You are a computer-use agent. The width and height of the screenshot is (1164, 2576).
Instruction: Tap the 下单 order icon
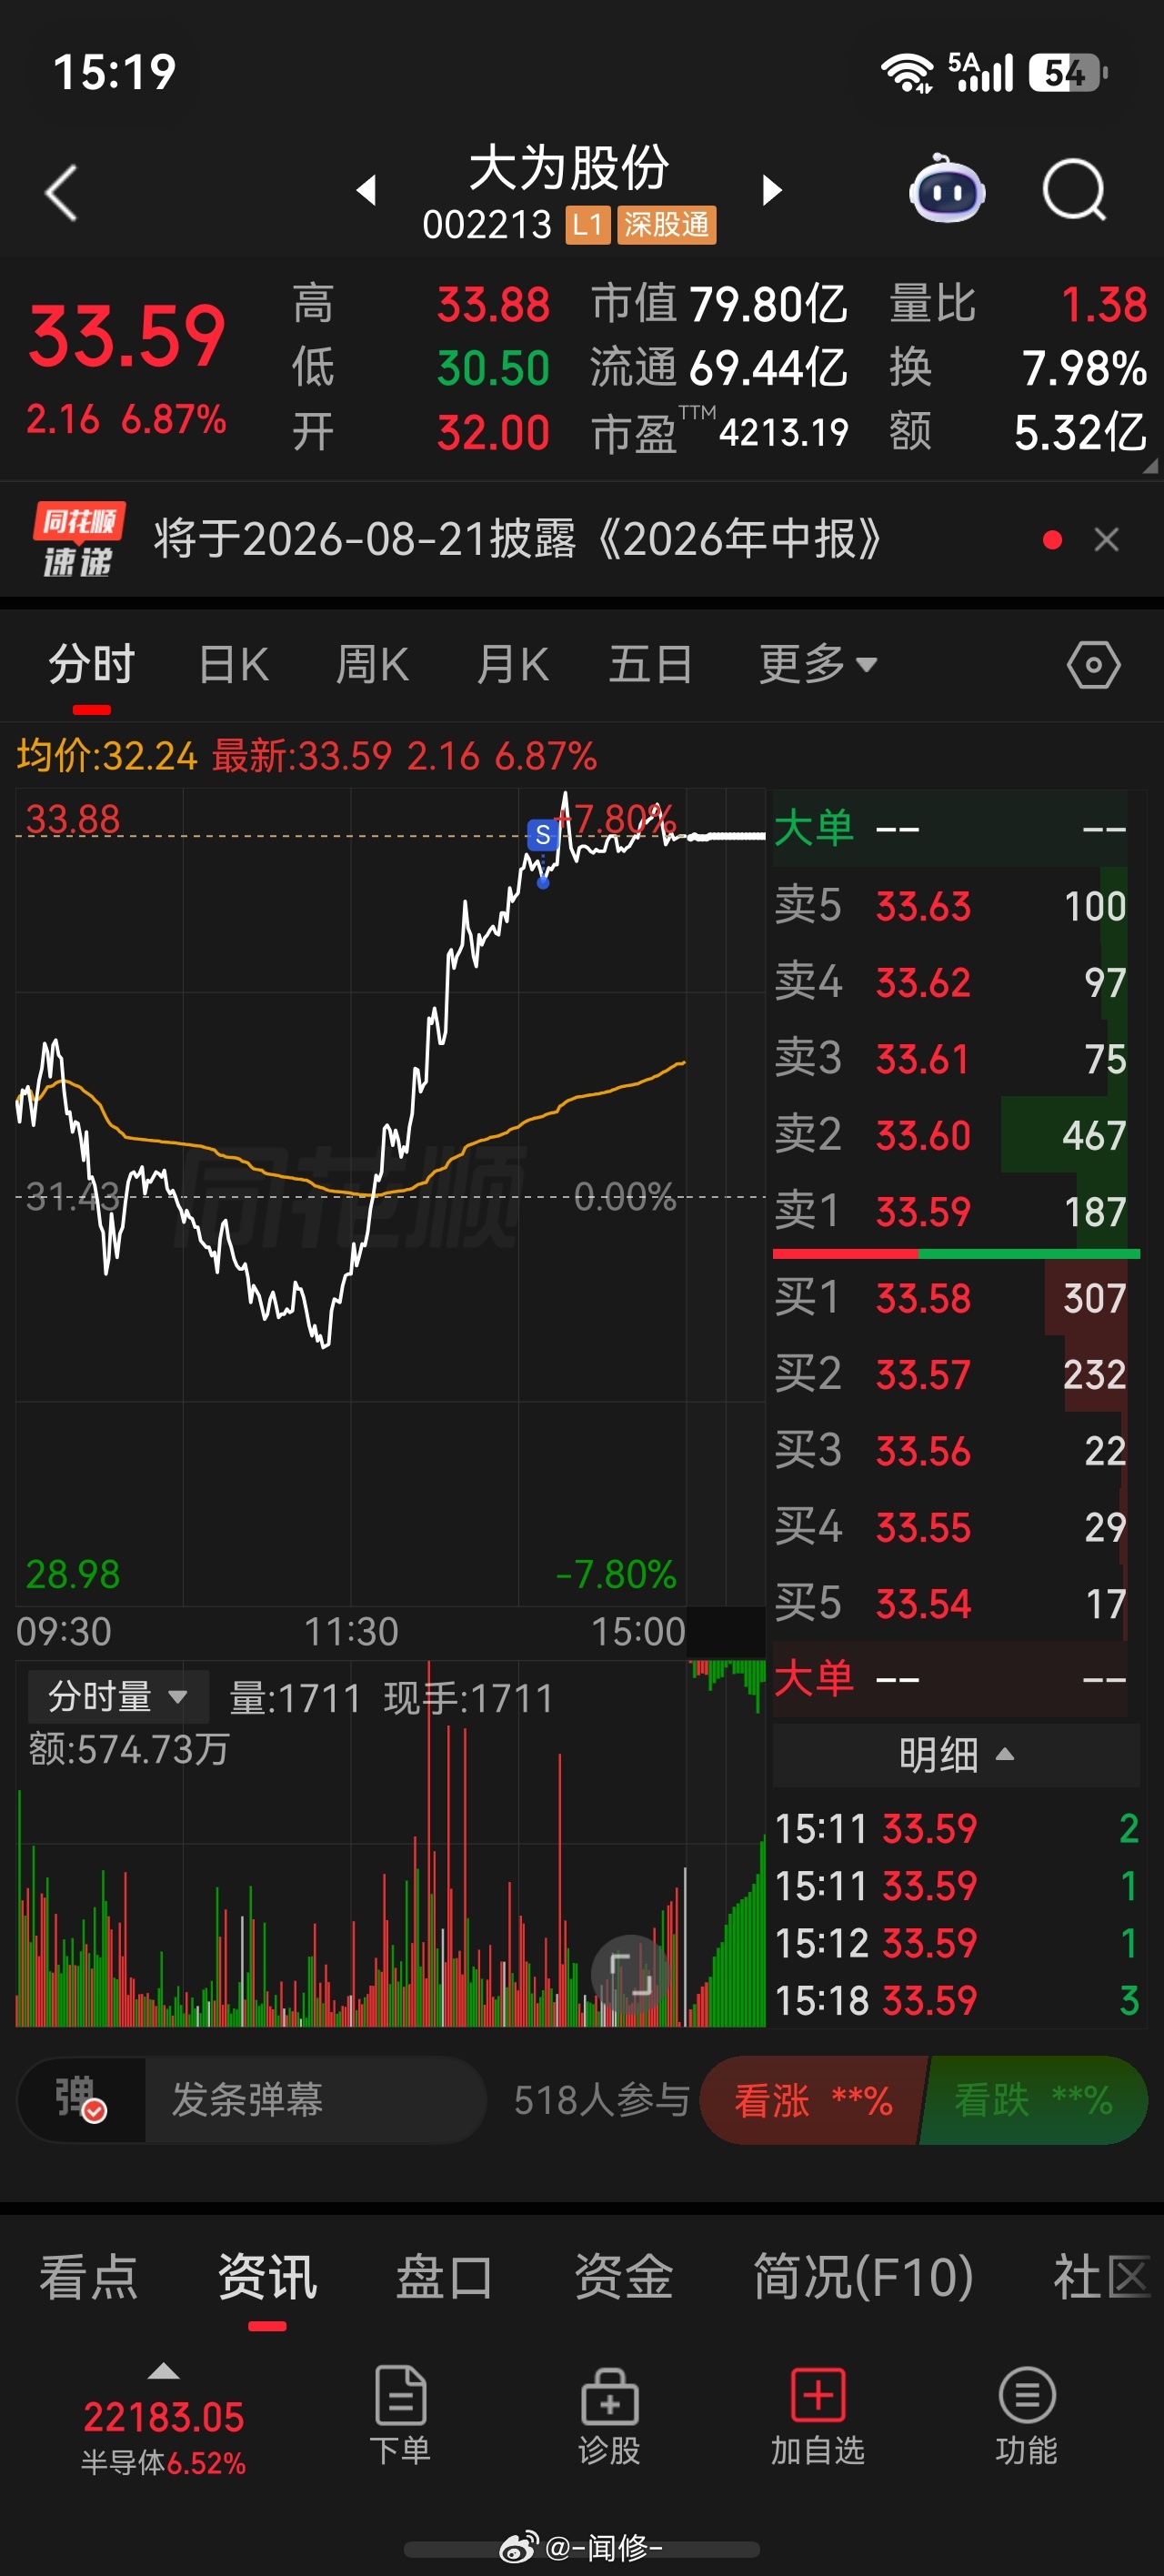400,2416
